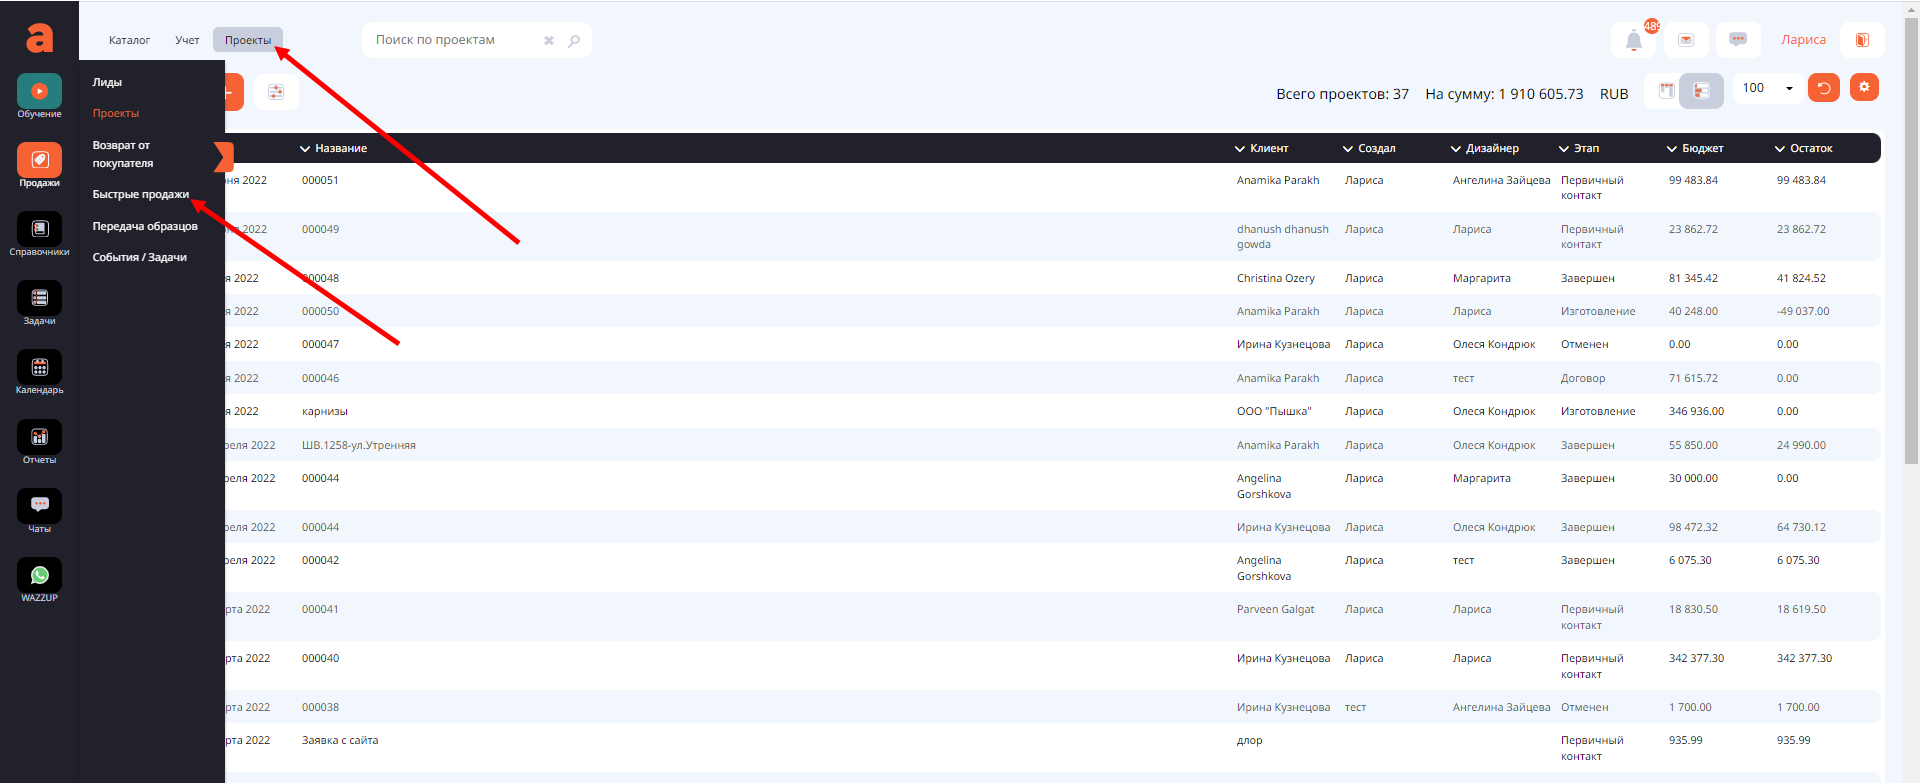Open the 100 rows-per-page dropdown

pyautogui.click(x=1767, y=88)
